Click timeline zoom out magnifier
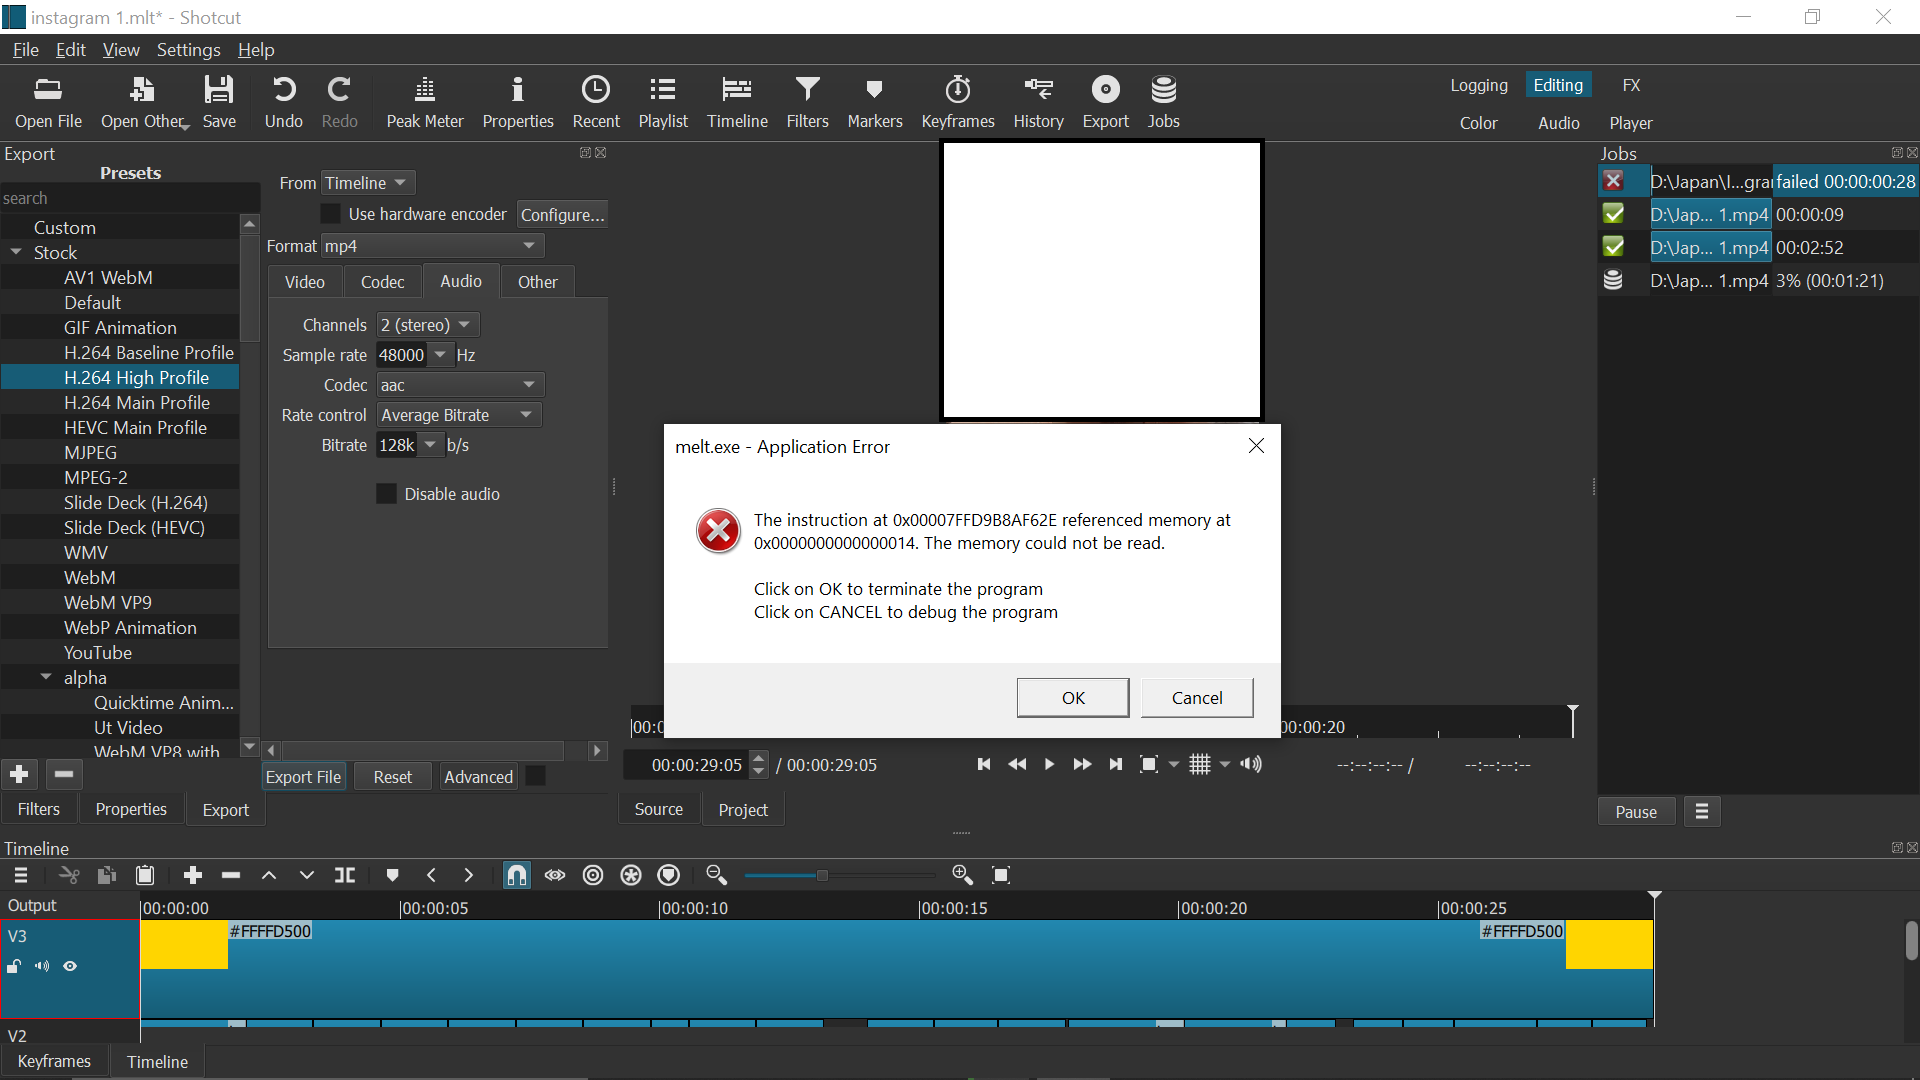 tap(716, 876)
